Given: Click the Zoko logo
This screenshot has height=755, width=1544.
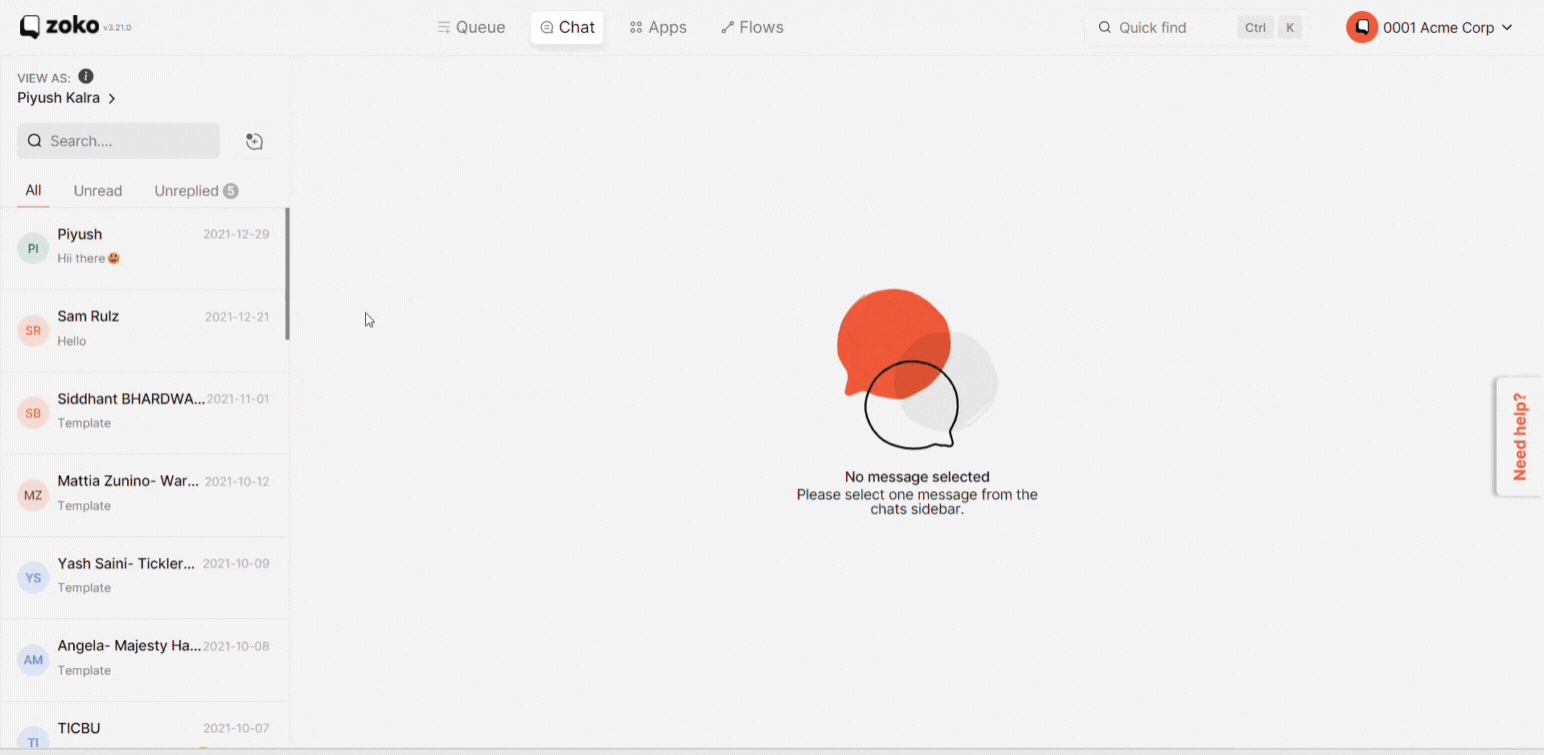Looking at the screenshot, I should click(x=60, y=27).
